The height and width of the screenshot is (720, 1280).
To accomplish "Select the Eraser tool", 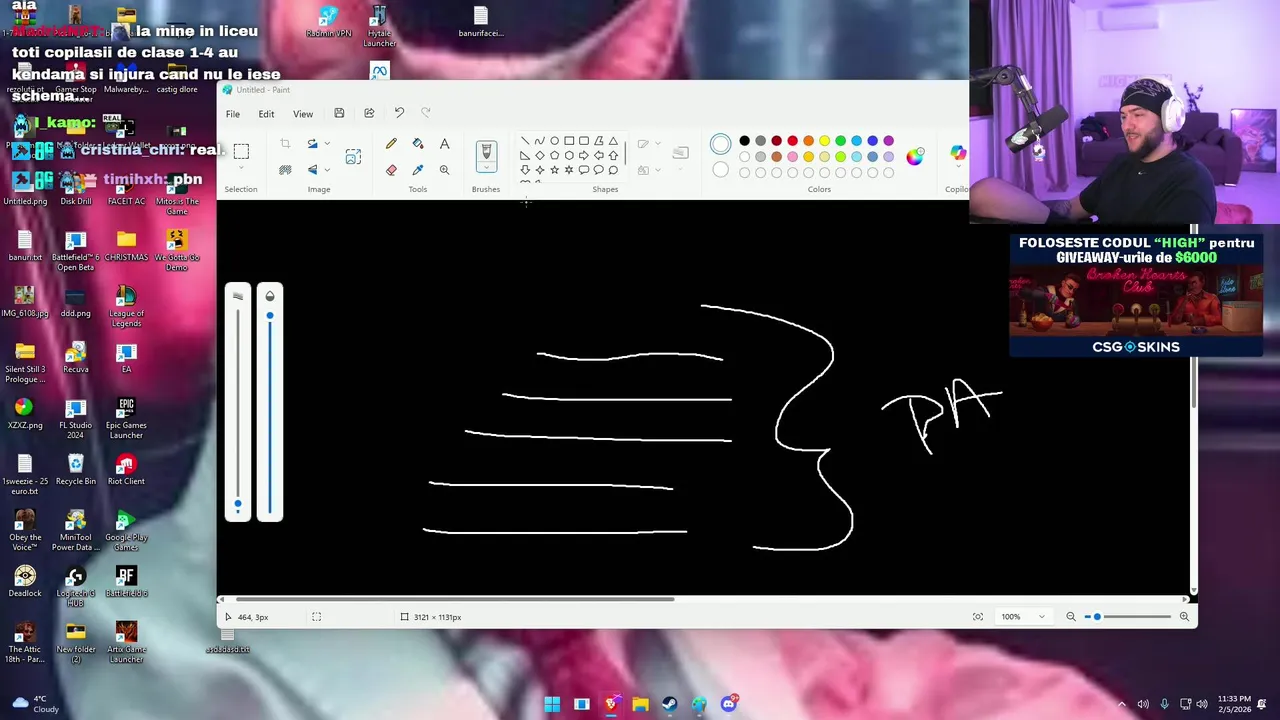I will point(391,170).
